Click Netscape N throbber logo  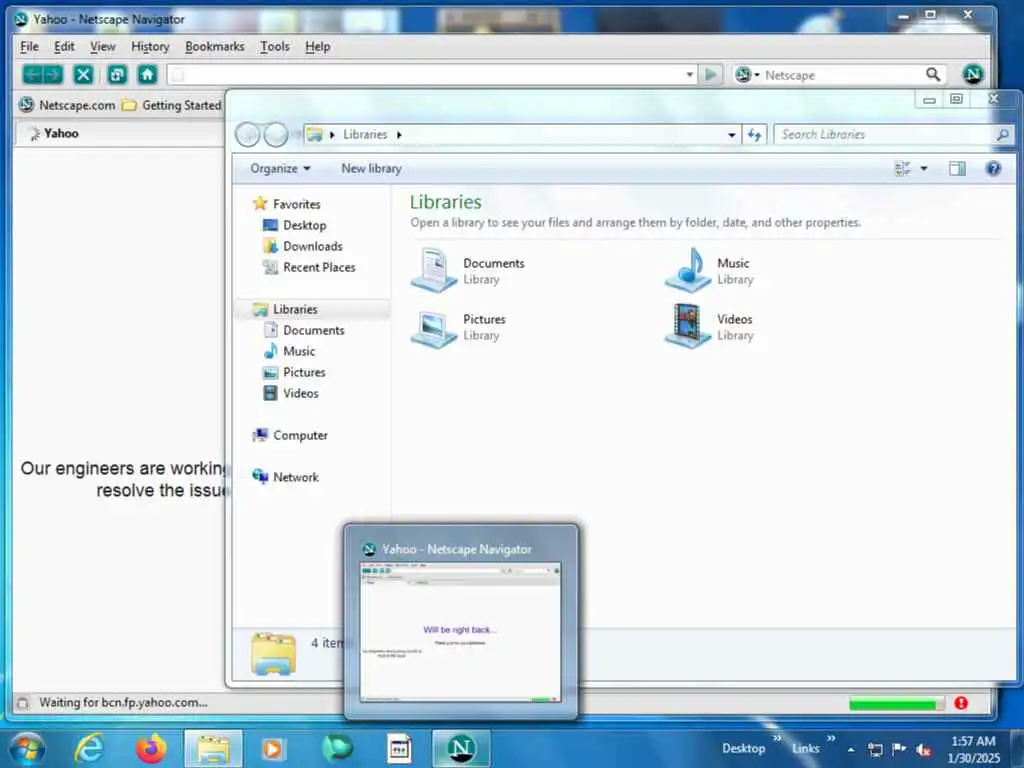click(x=972, y=74)
